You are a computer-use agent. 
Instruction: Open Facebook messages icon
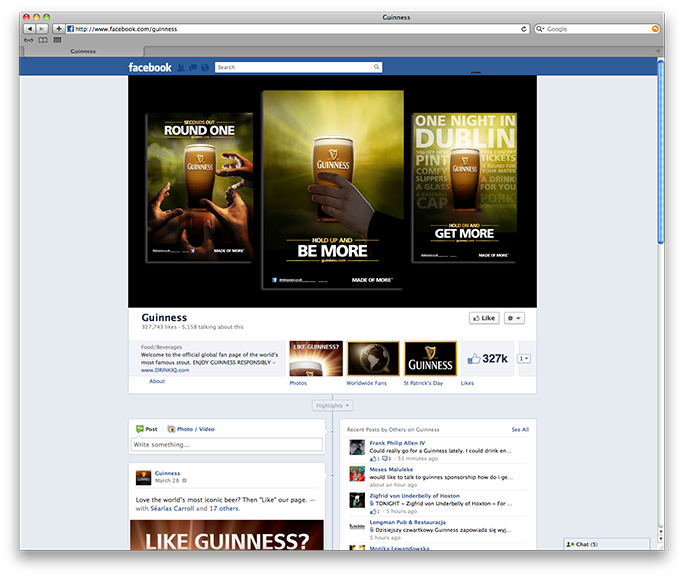tap(193, 67)
